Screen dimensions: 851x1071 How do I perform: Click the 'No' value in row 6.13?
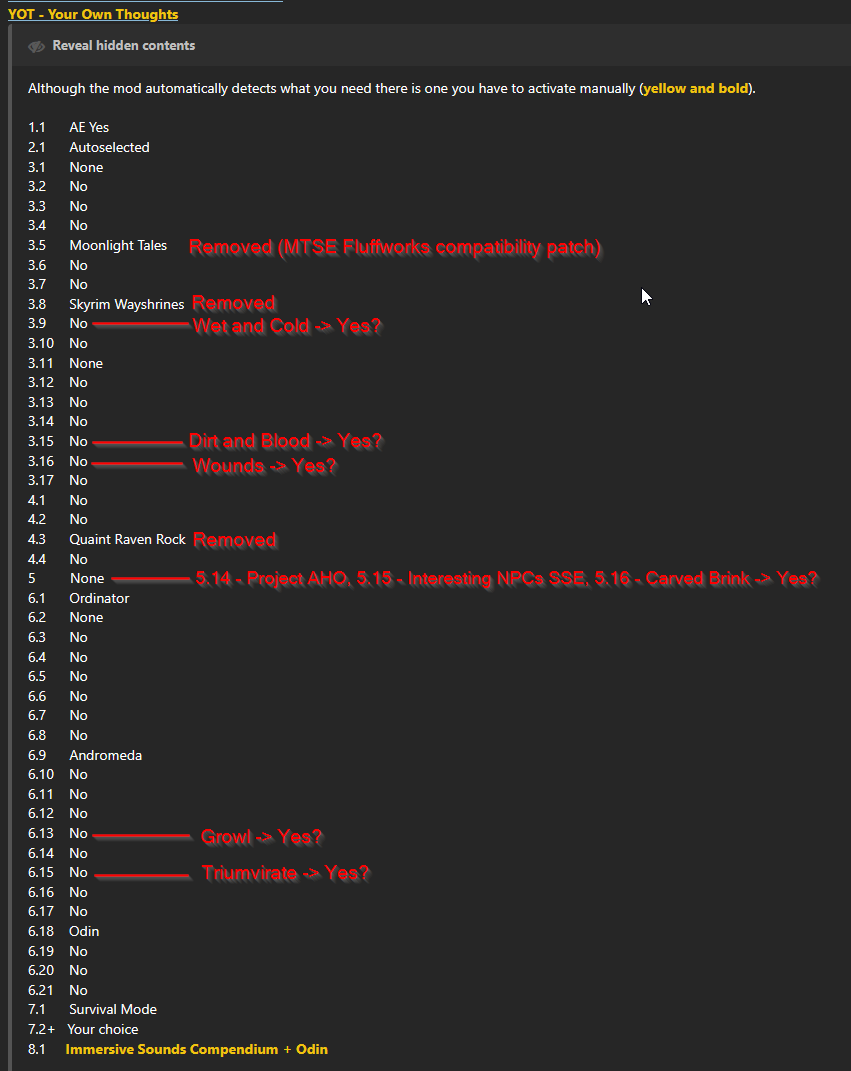pyautogui.click(x=79, y=833)
